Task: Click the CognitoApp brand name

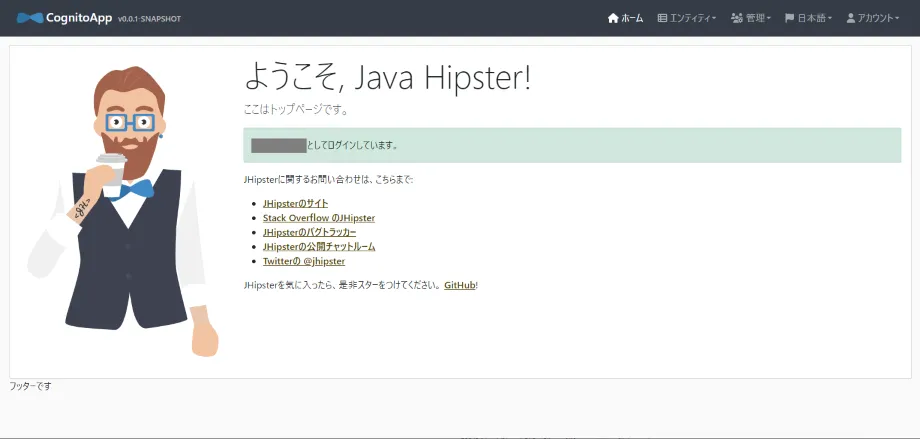Action: click(x=79, y=18)
